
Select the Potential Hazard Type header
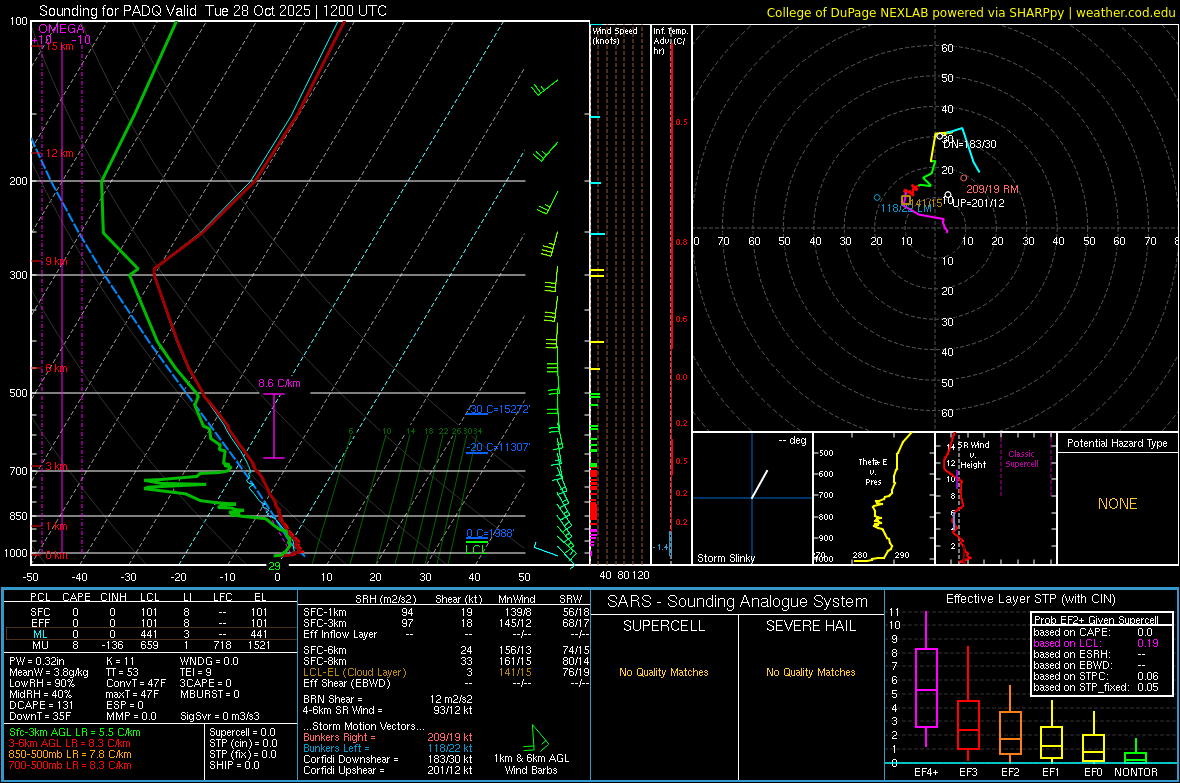1117,443
